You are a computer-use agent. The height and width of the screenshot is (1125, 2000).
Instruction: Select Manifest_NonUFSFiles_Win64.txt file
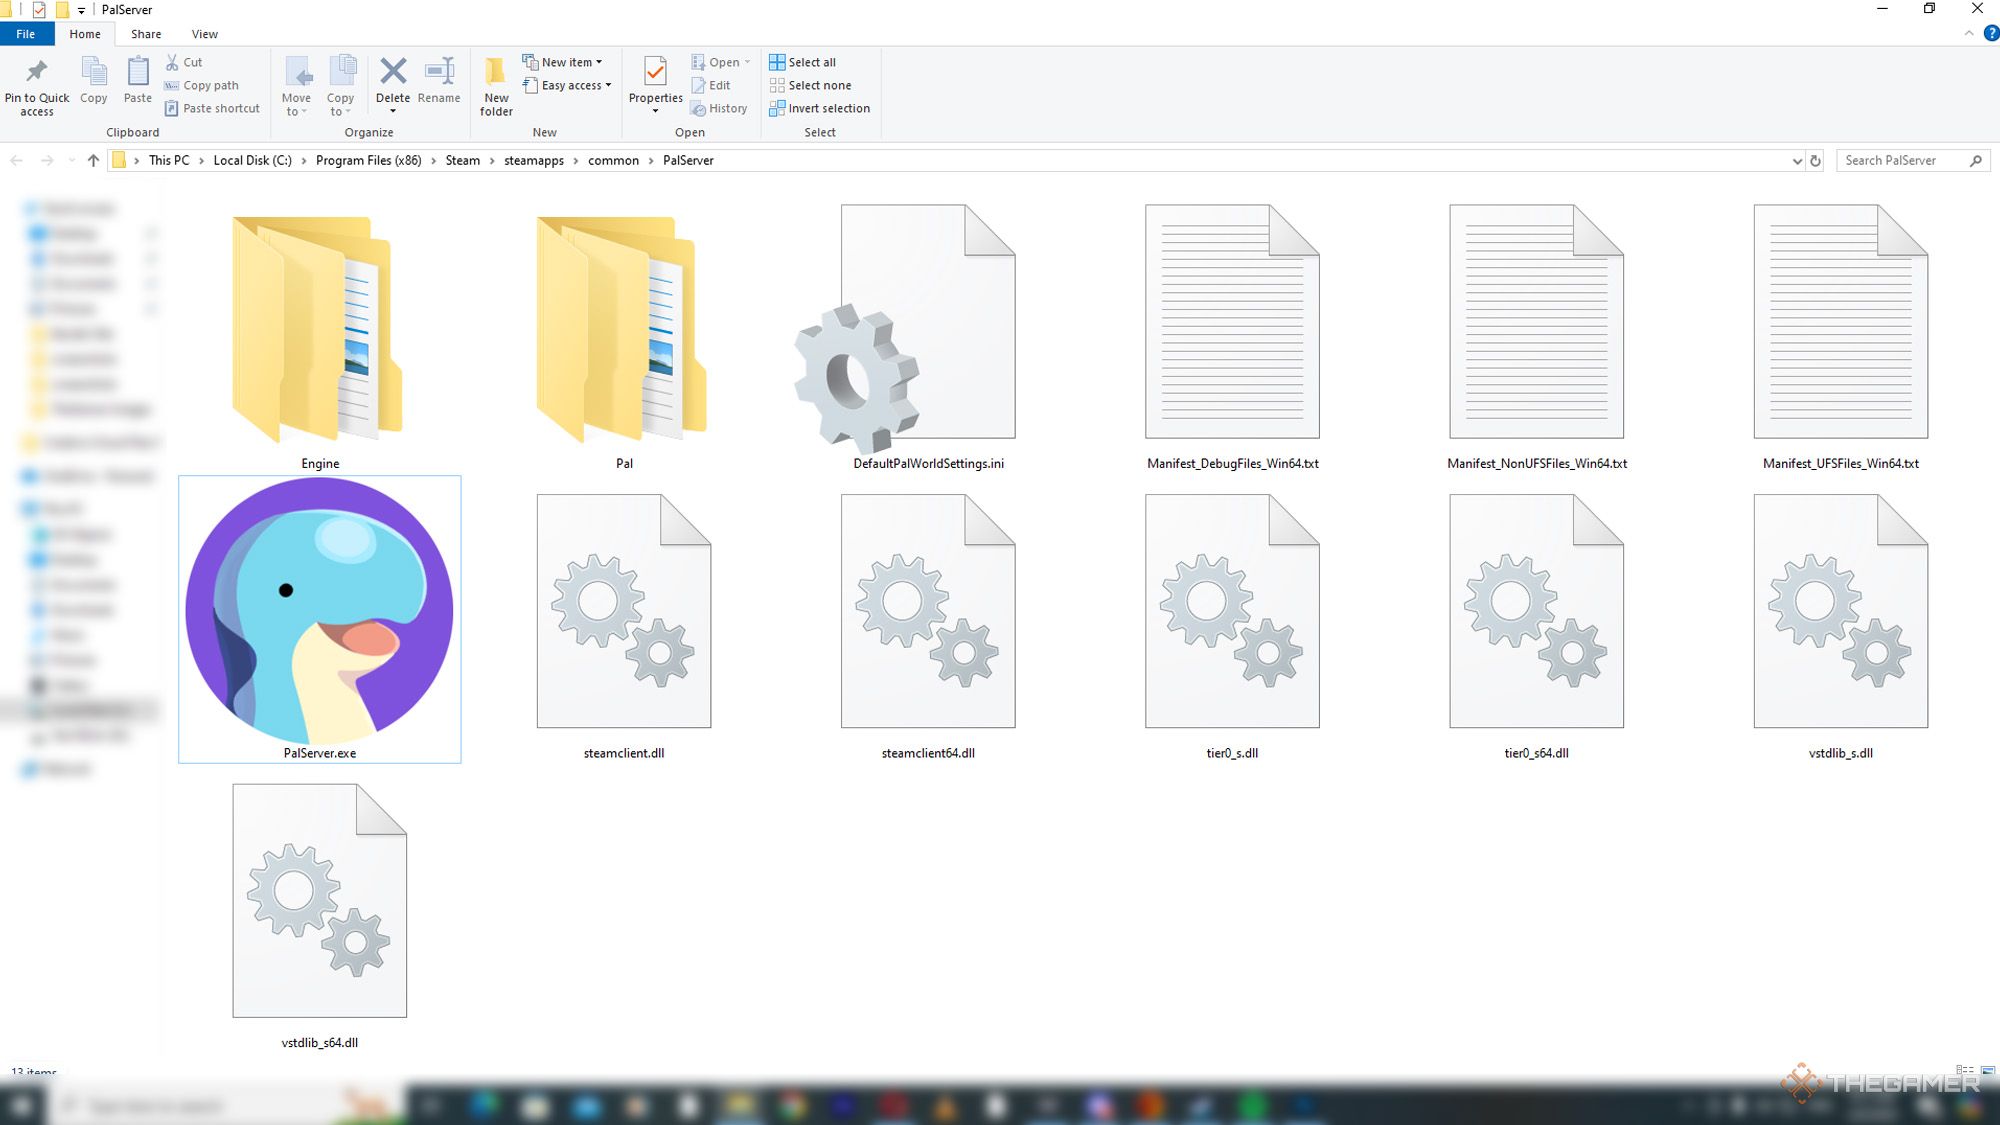tap(1537, 338)
